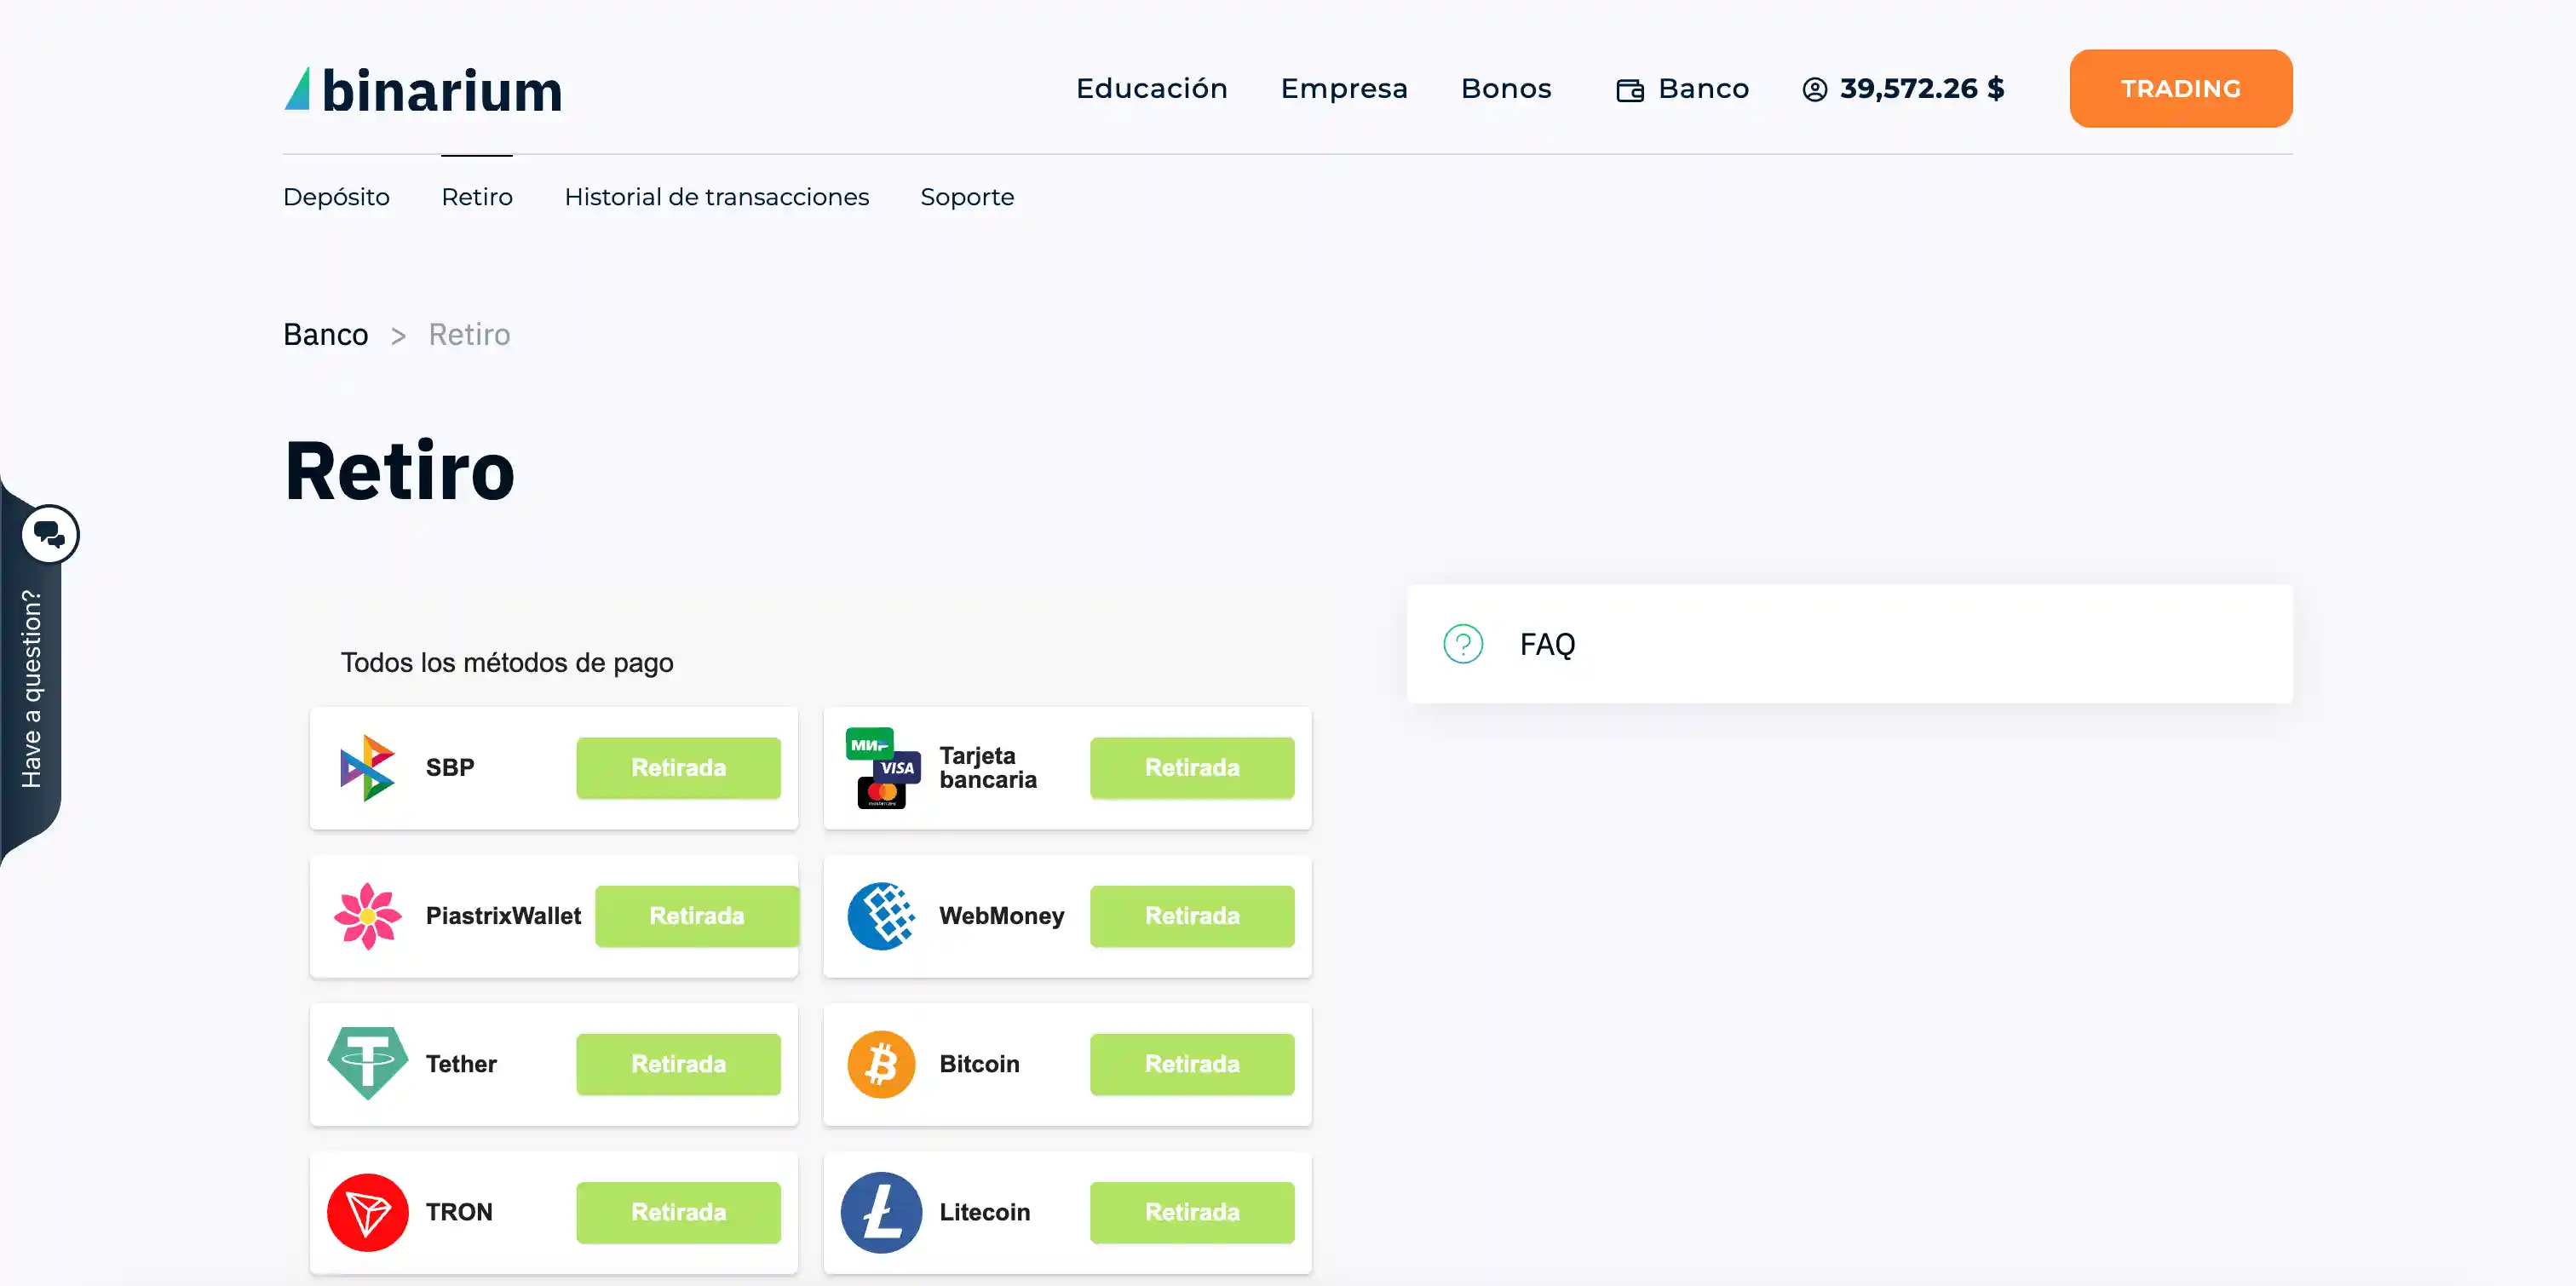
Task: Click the account balance 39,572.26 $
Action: pyautogui.click(x=1922, y=88)
